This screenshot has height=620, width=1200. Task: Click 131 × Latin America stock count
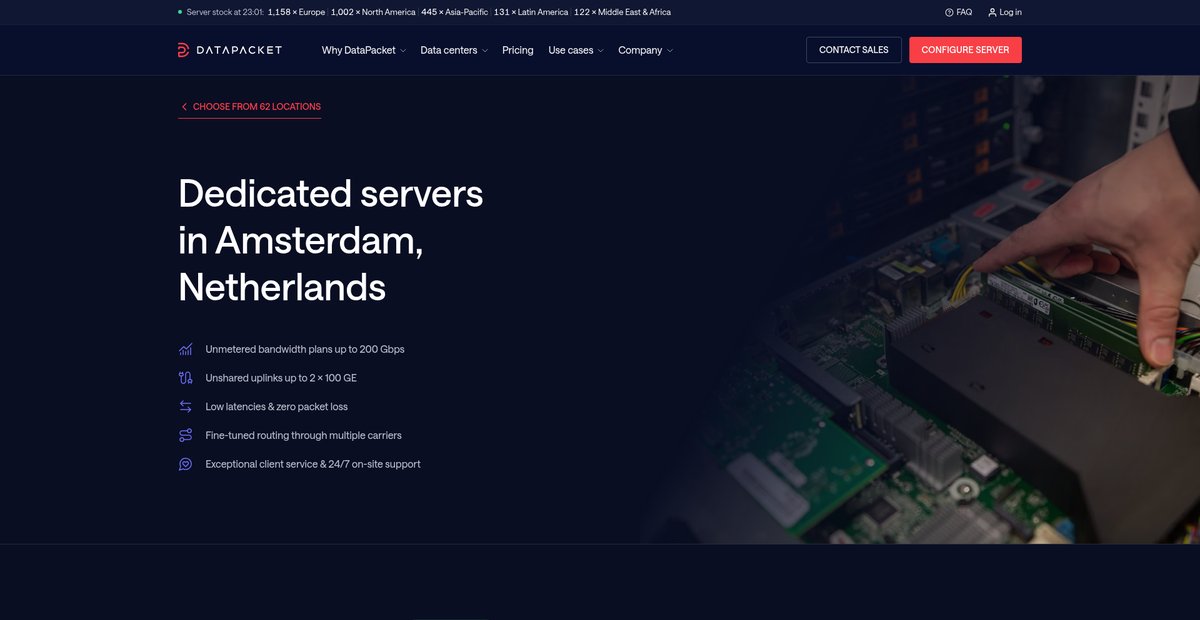click(x=530, y=12)
